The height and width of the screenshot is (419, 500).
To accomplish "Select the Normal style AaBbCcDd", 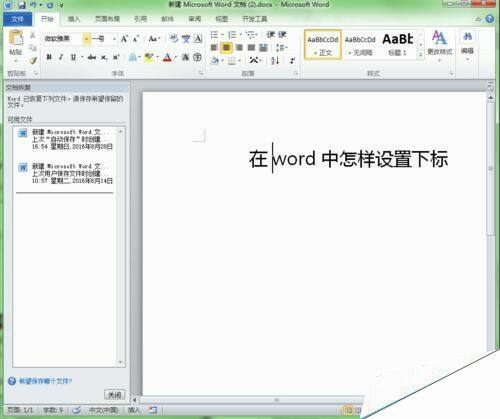I will (x=323, y=45).
